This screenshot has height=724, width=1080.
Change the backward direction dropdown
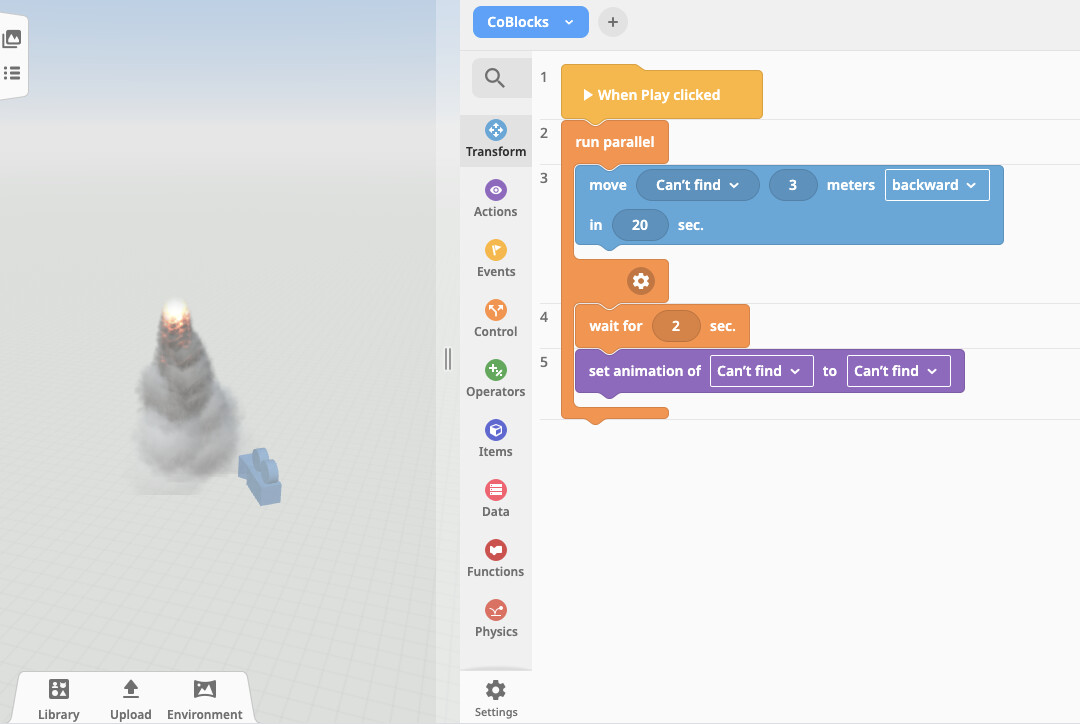coord(937,185)
